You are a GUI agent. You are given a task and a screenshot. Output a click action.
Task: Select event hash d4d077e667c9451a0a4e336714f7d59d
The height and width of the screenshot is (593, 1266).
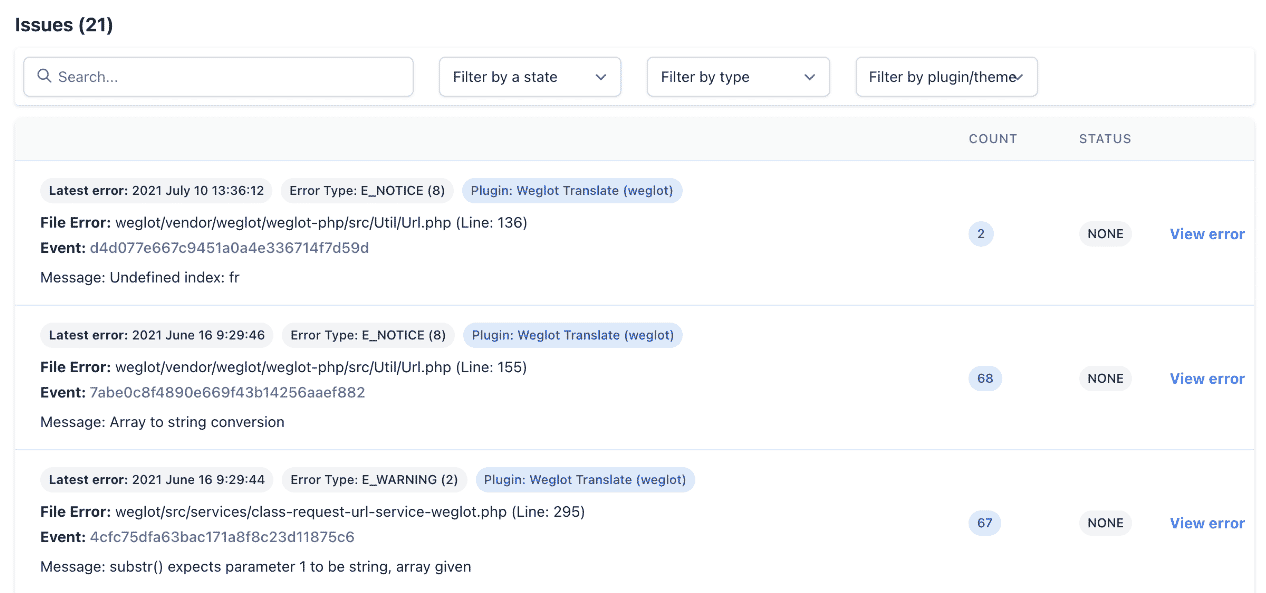(x=229, y=248)
